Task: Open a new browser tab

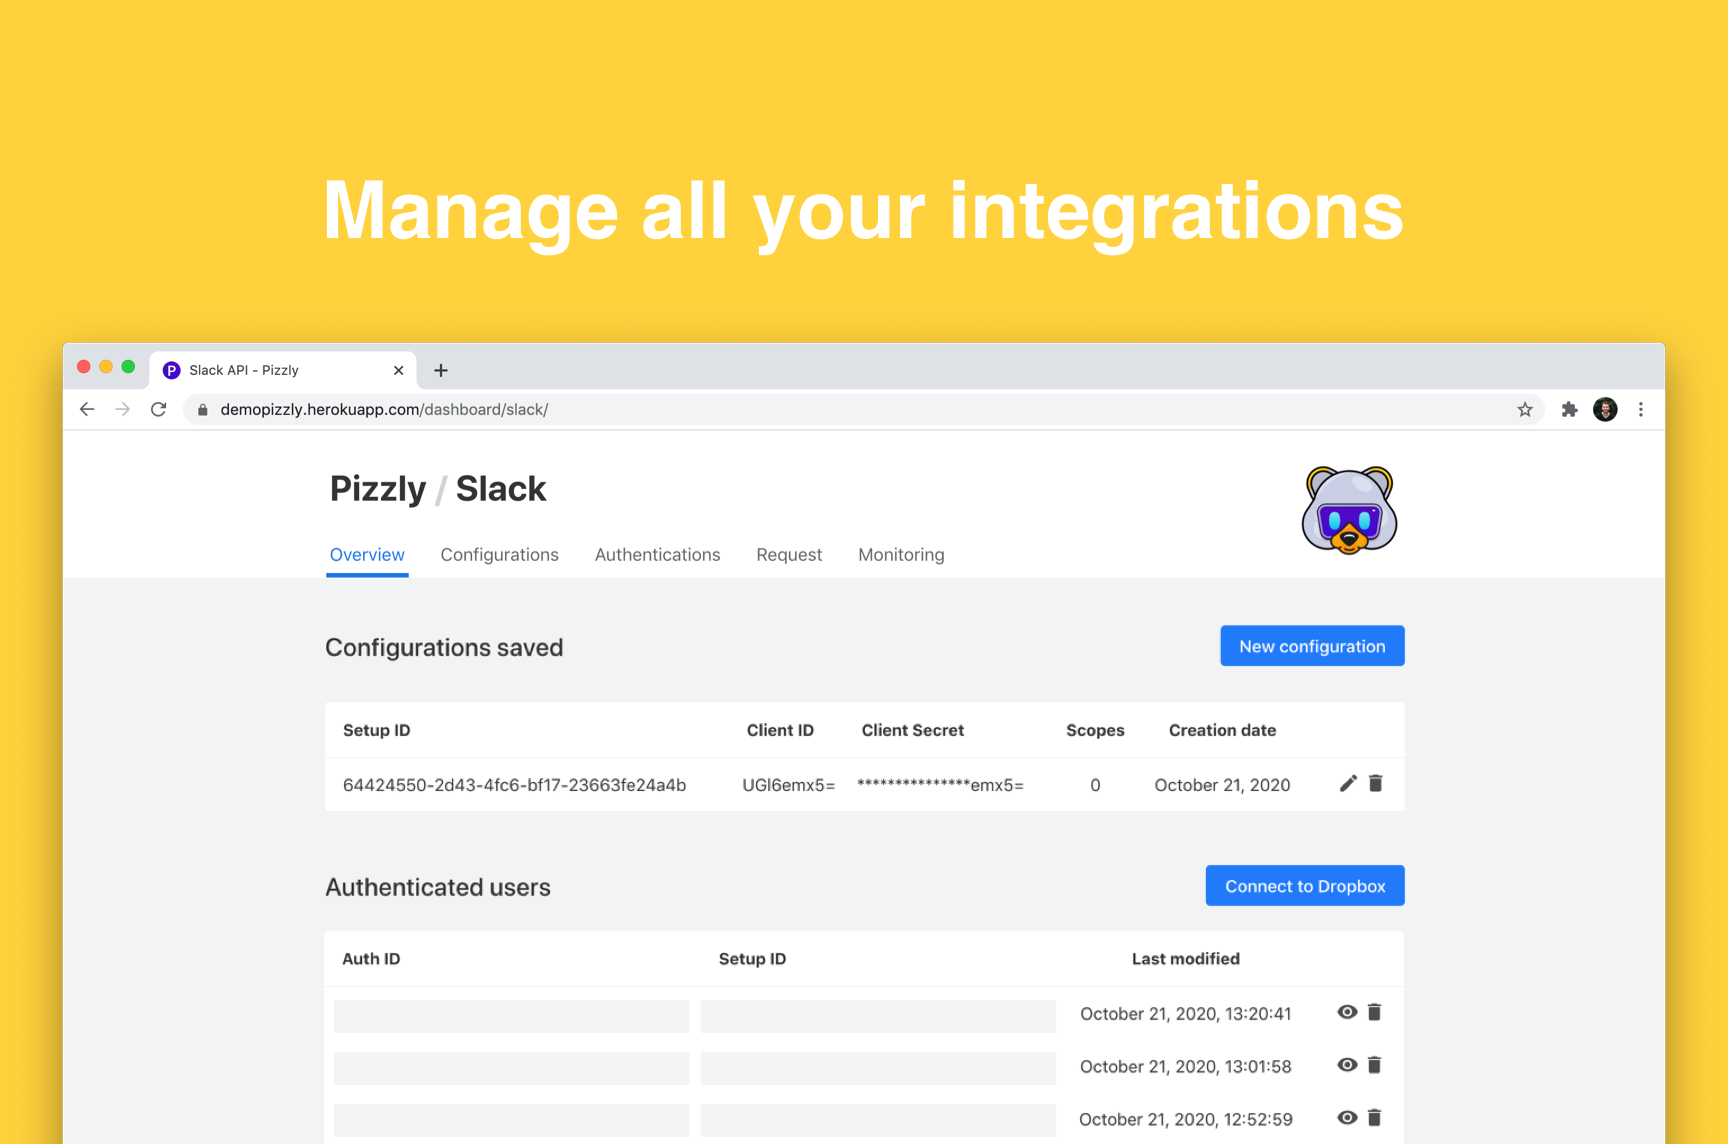Action: [441, 370]
